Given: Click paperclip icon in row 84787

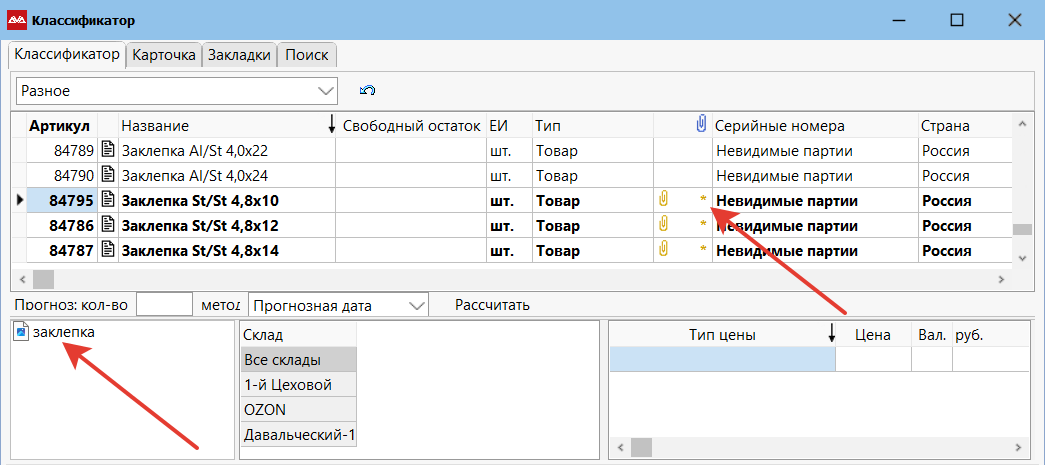Looking at the screenshot, I should pyautogui.click(x=663, y=249).
